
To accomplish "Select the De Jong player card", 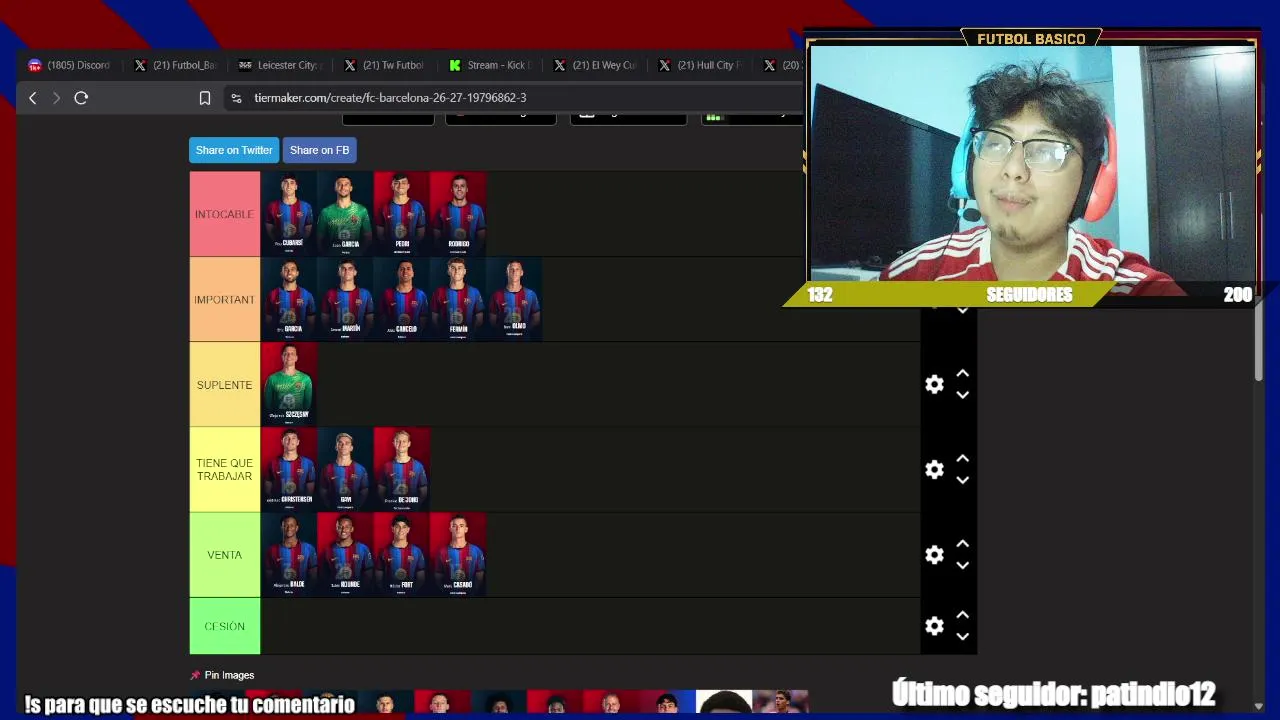I will [401, 470].
